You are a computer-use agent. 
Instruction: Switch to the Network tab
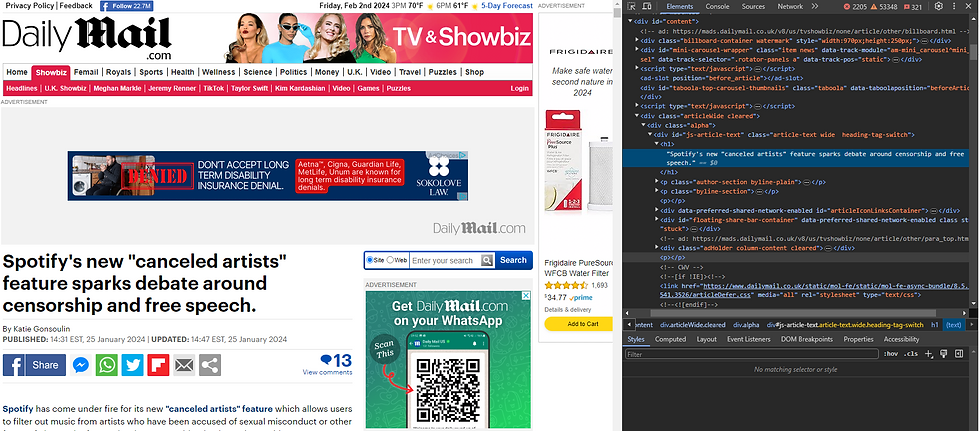(x=790, y=6)
